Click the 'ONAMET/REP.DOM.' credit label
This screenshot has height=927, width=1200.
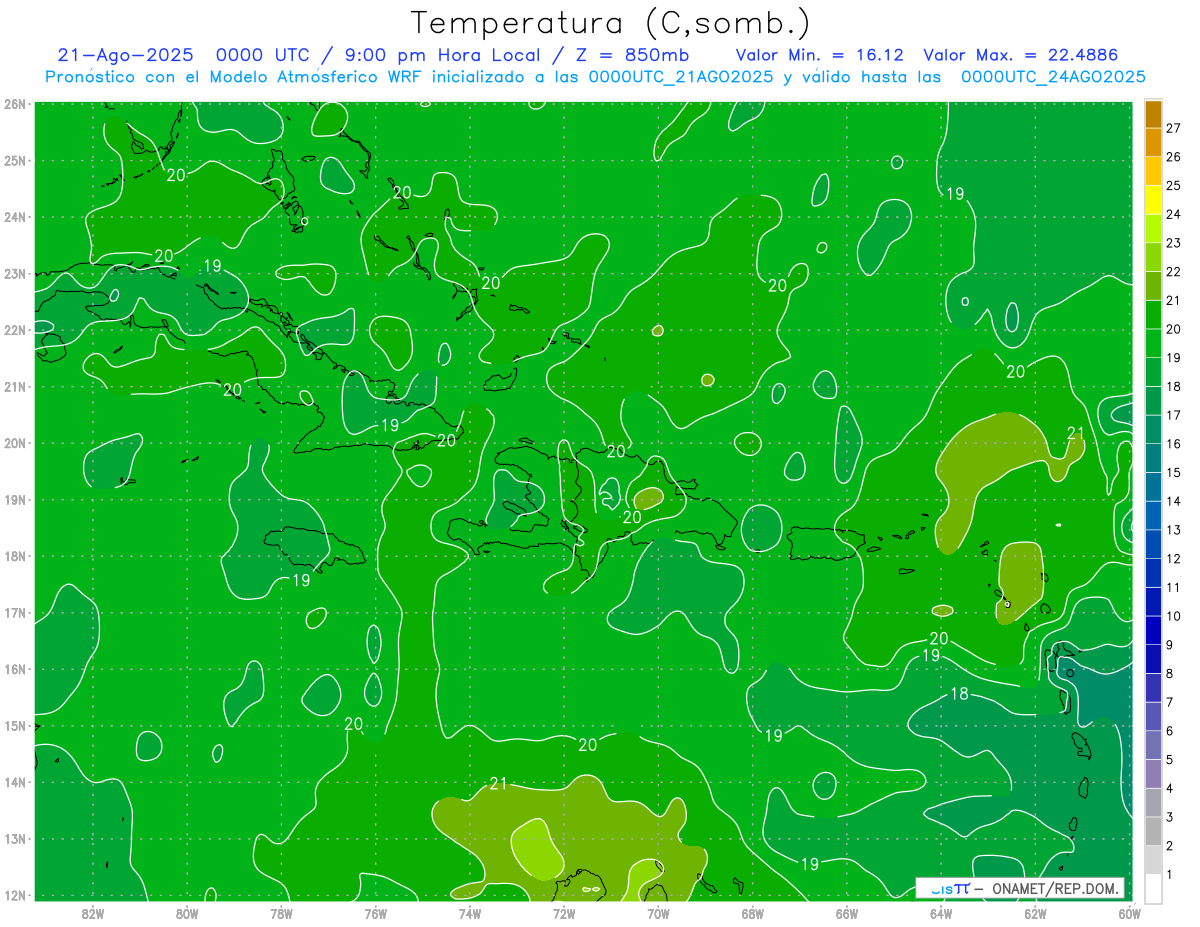click(x=1056, y=888)
